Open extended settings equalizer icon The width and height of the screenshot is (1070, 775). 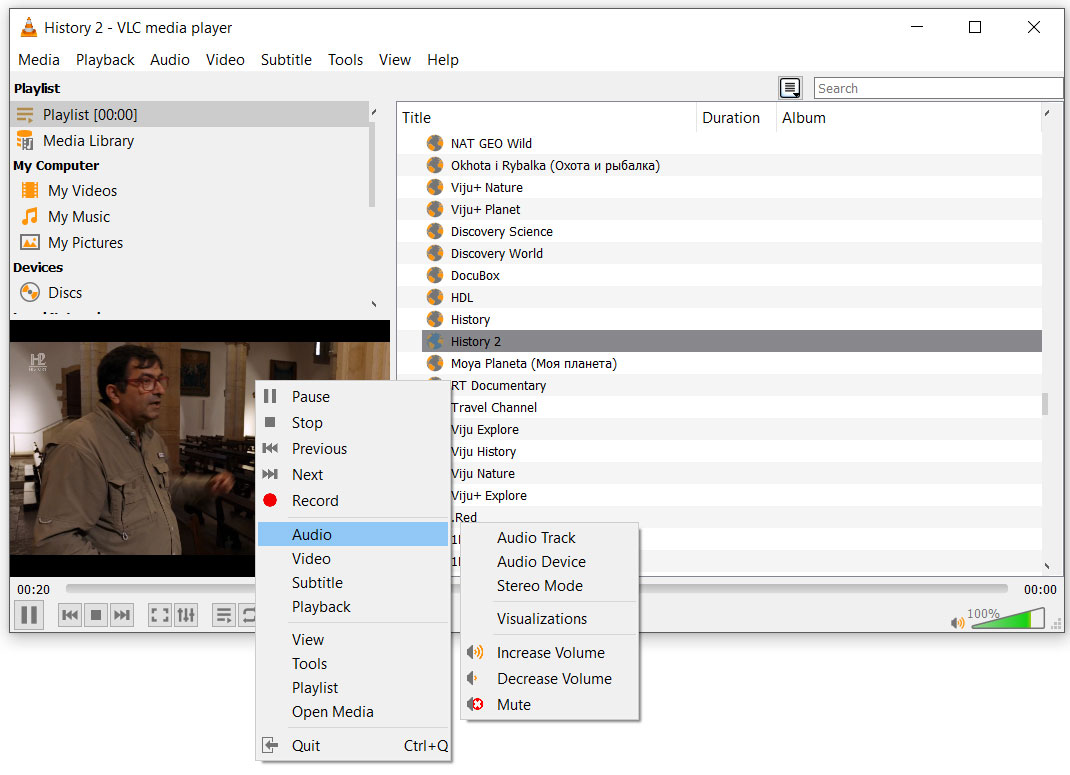(x=186, y=615)
